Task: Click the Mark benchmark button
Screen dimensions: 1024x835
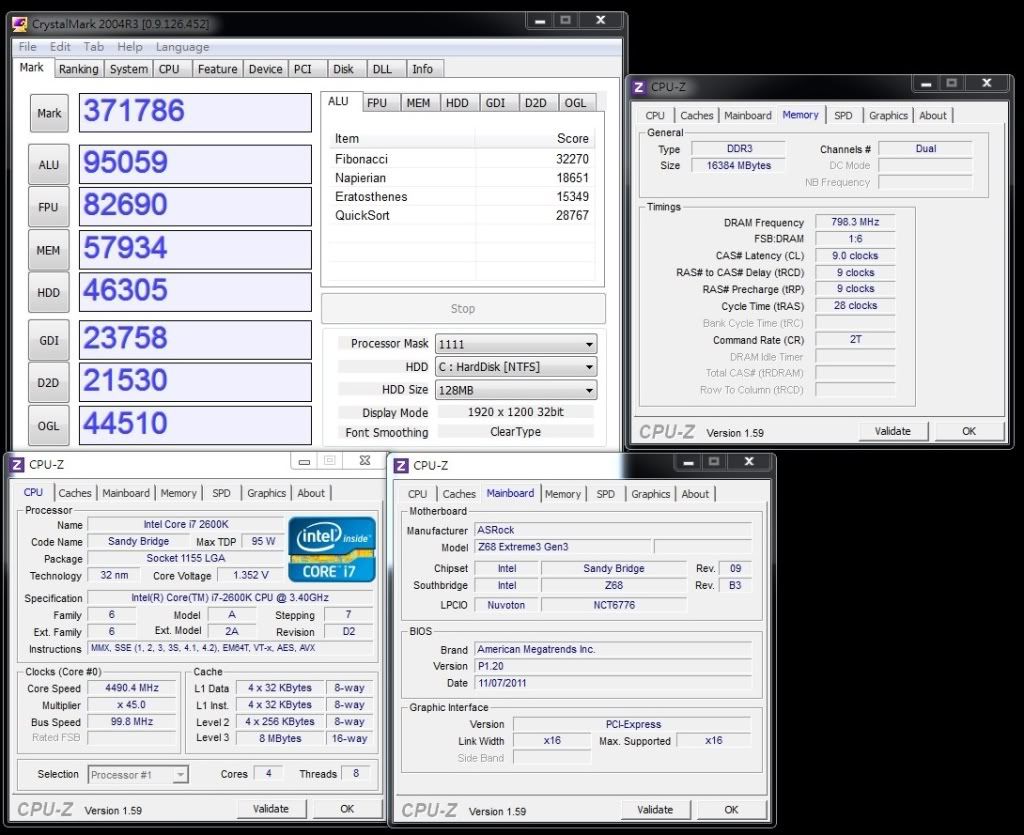Action: click(49, 114)
